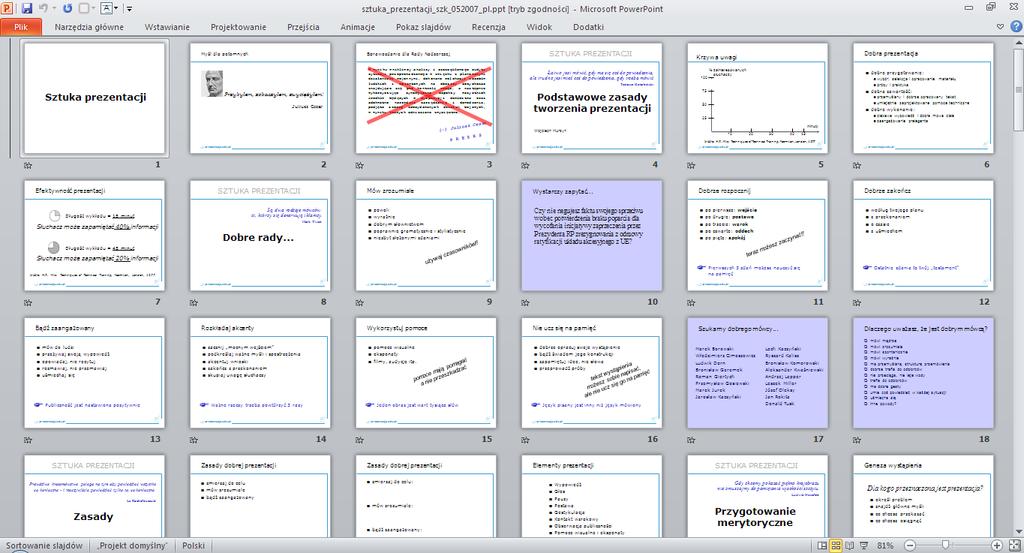Click the transition star icon under slide 1
Image resolution: width=1024 pixels, height=553 pixels.
27,165
